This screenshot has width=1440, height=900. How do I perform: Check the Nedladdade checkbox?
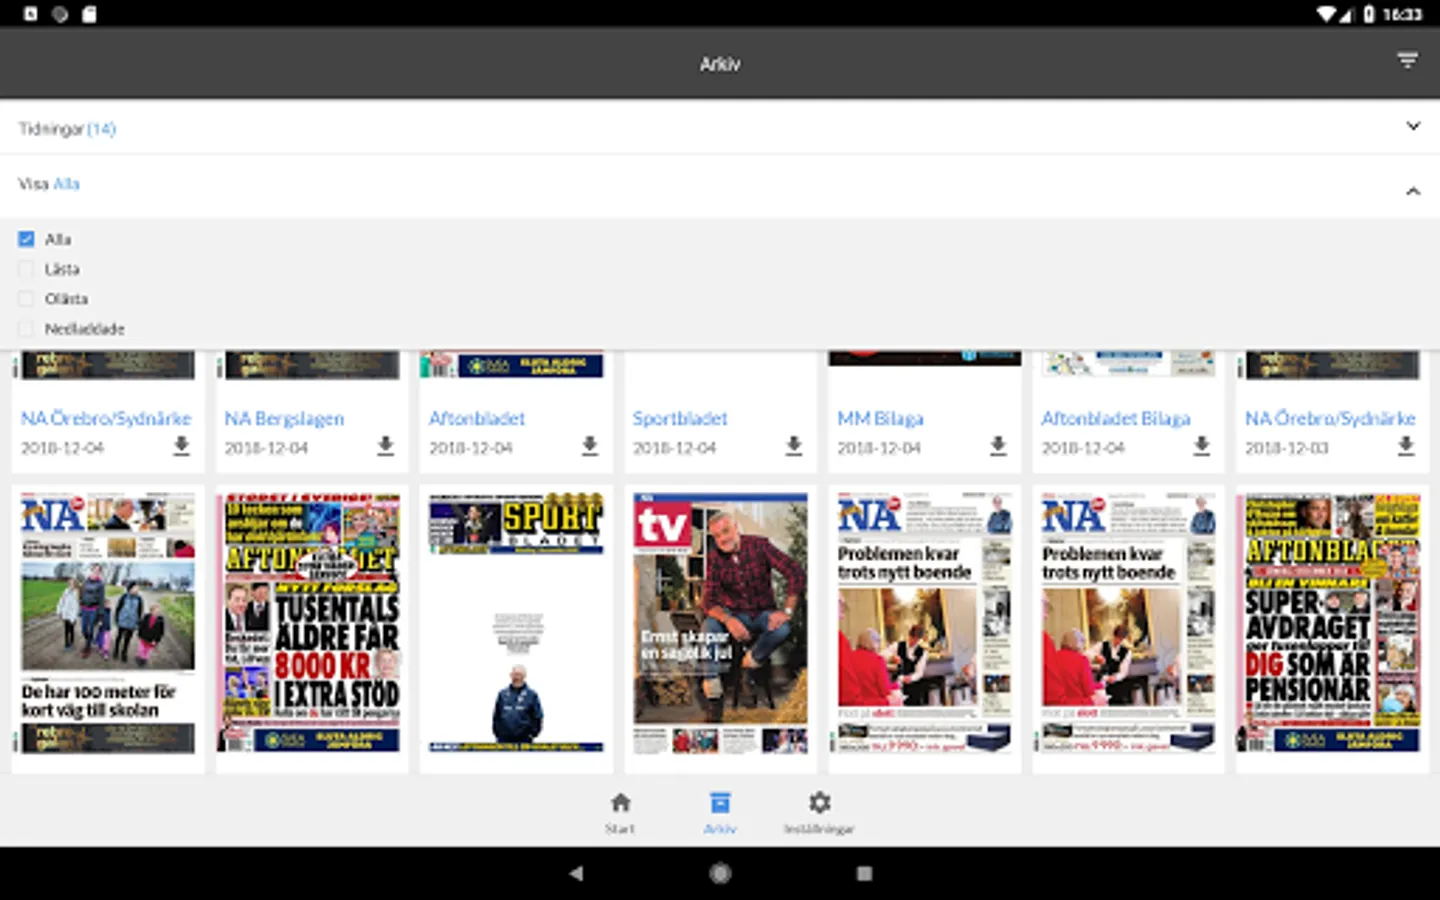point(26,329)
